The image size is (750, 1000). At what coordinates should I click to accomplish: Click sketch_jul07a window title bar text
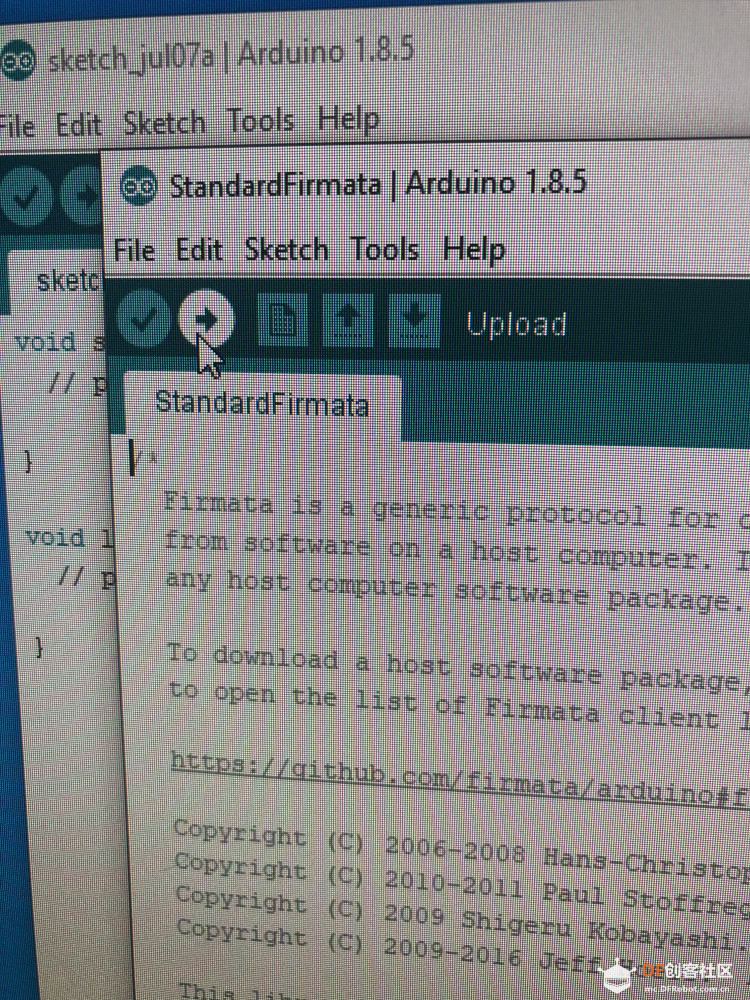[230, 55]
